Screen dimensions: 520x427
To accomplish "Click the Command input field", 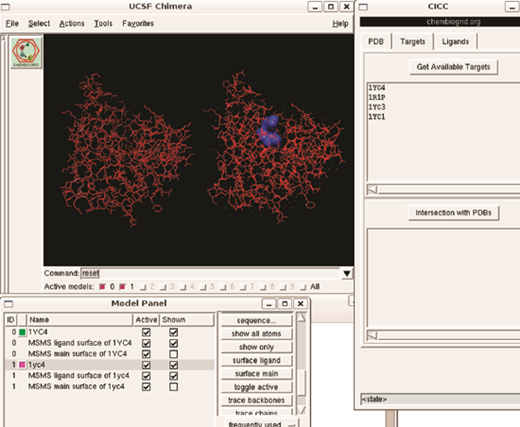I will 210,274.
